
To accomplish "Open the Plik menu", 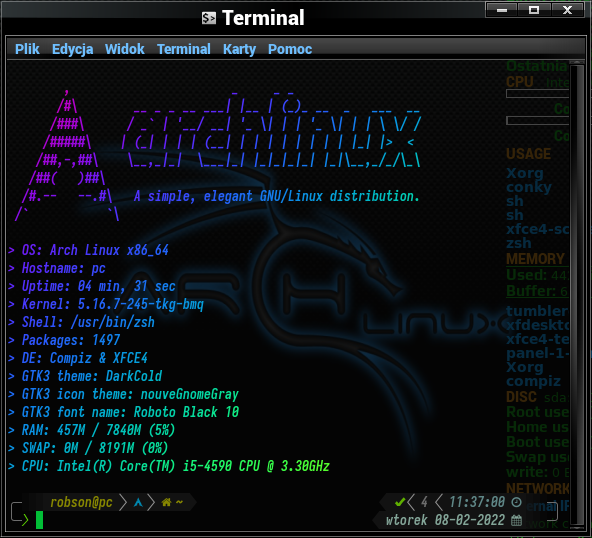I will point(27,49).
